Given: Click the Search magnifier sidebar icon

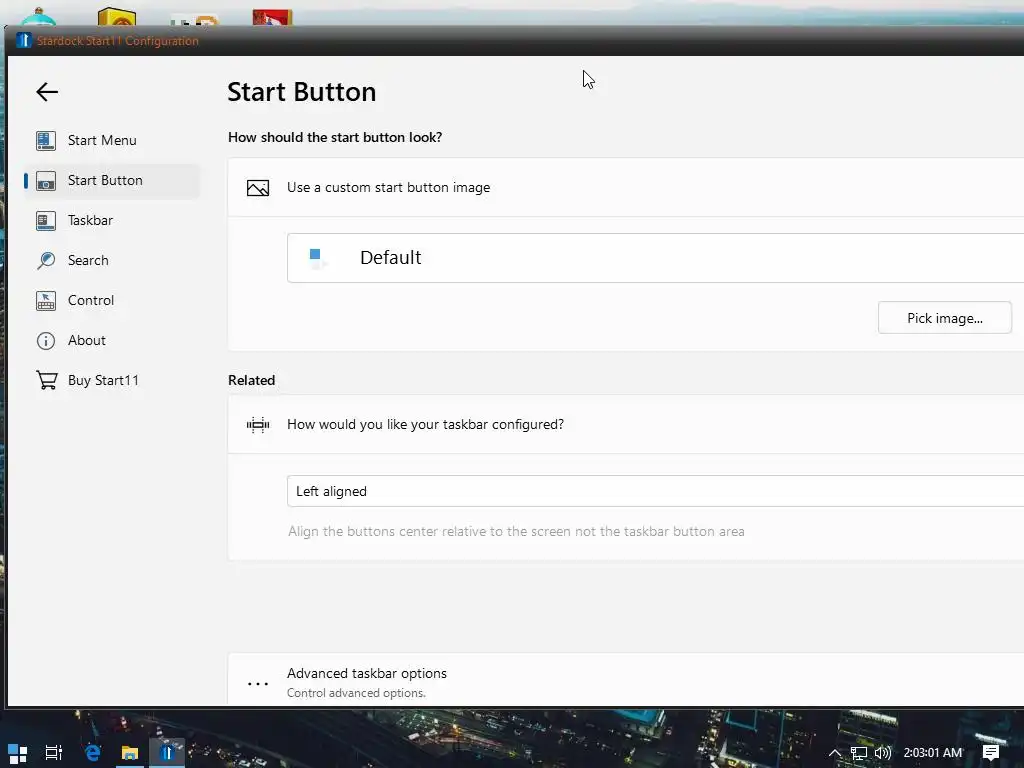Looking at the screenshot, I should point(46,261).
